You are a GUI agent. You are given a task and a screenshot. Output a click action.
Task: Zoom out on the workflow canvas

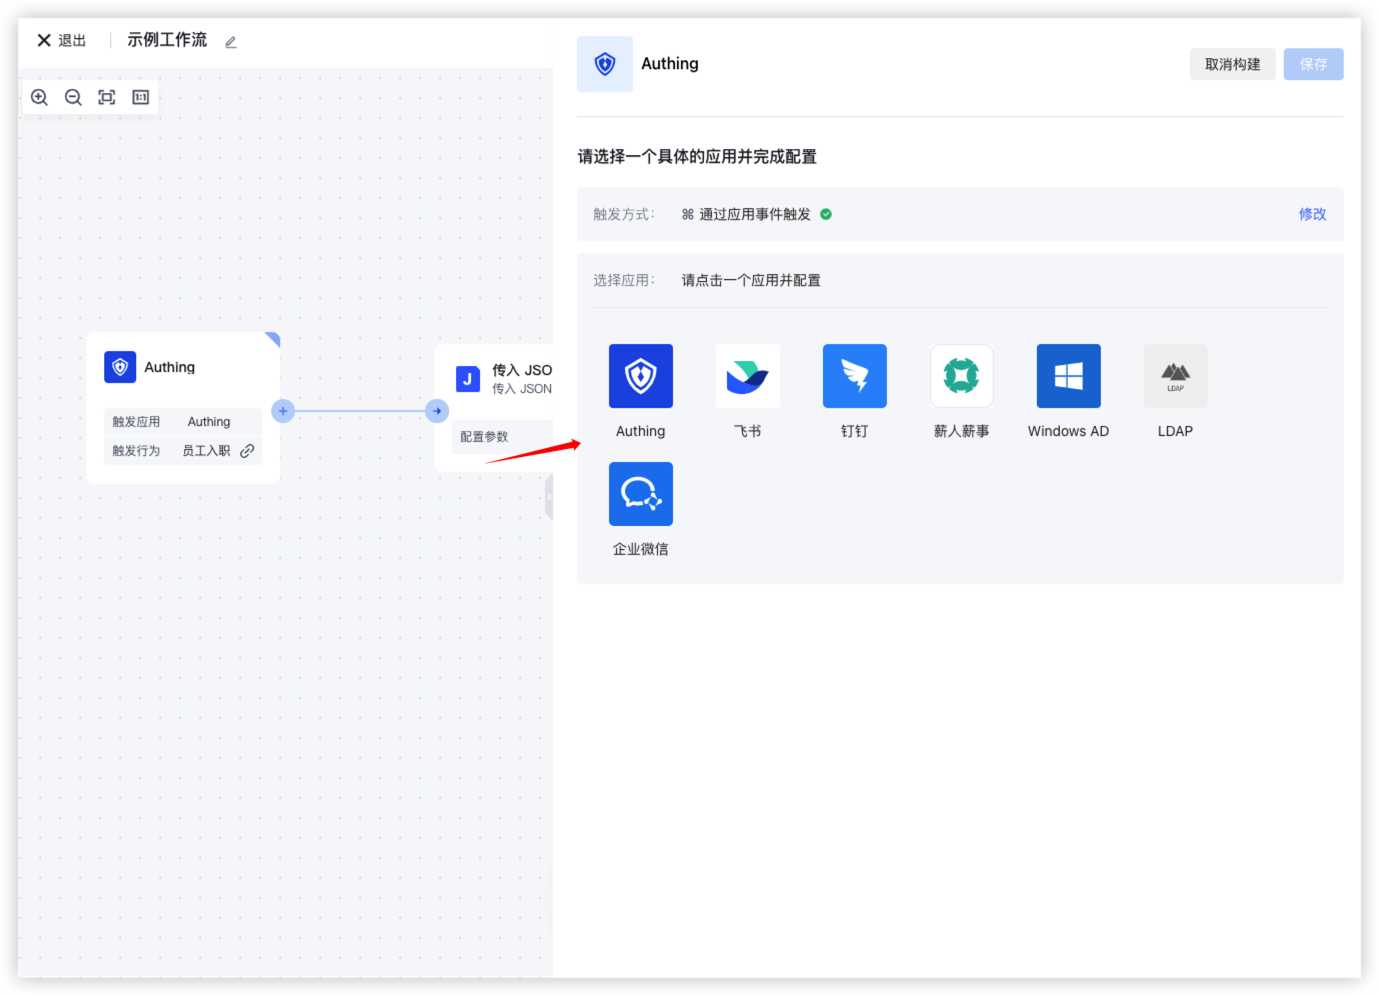73,97
